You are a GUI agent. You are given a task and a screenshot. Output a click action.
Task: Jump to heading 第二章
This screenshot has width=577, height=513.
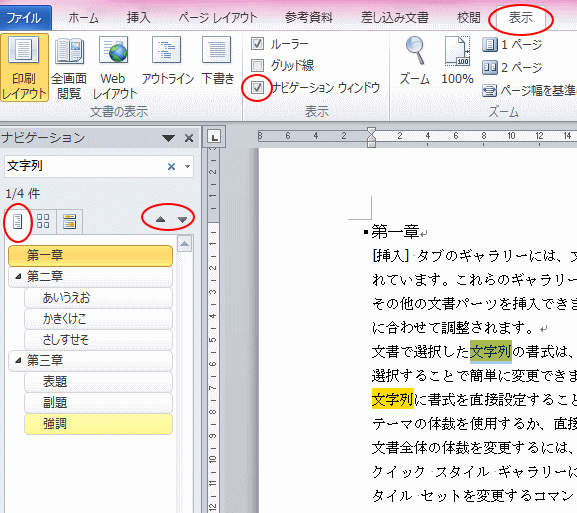(x=90, y=276)
